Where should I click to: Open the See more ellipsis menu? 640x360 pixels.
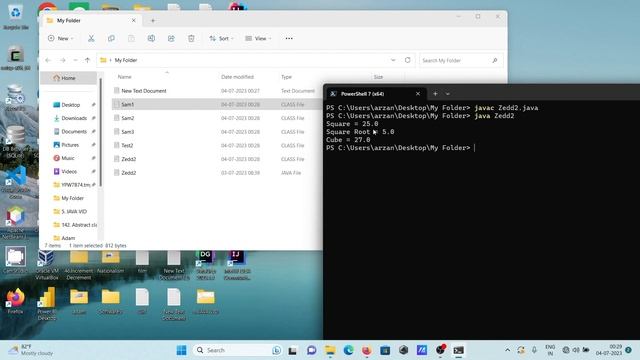tap(289, 38)
